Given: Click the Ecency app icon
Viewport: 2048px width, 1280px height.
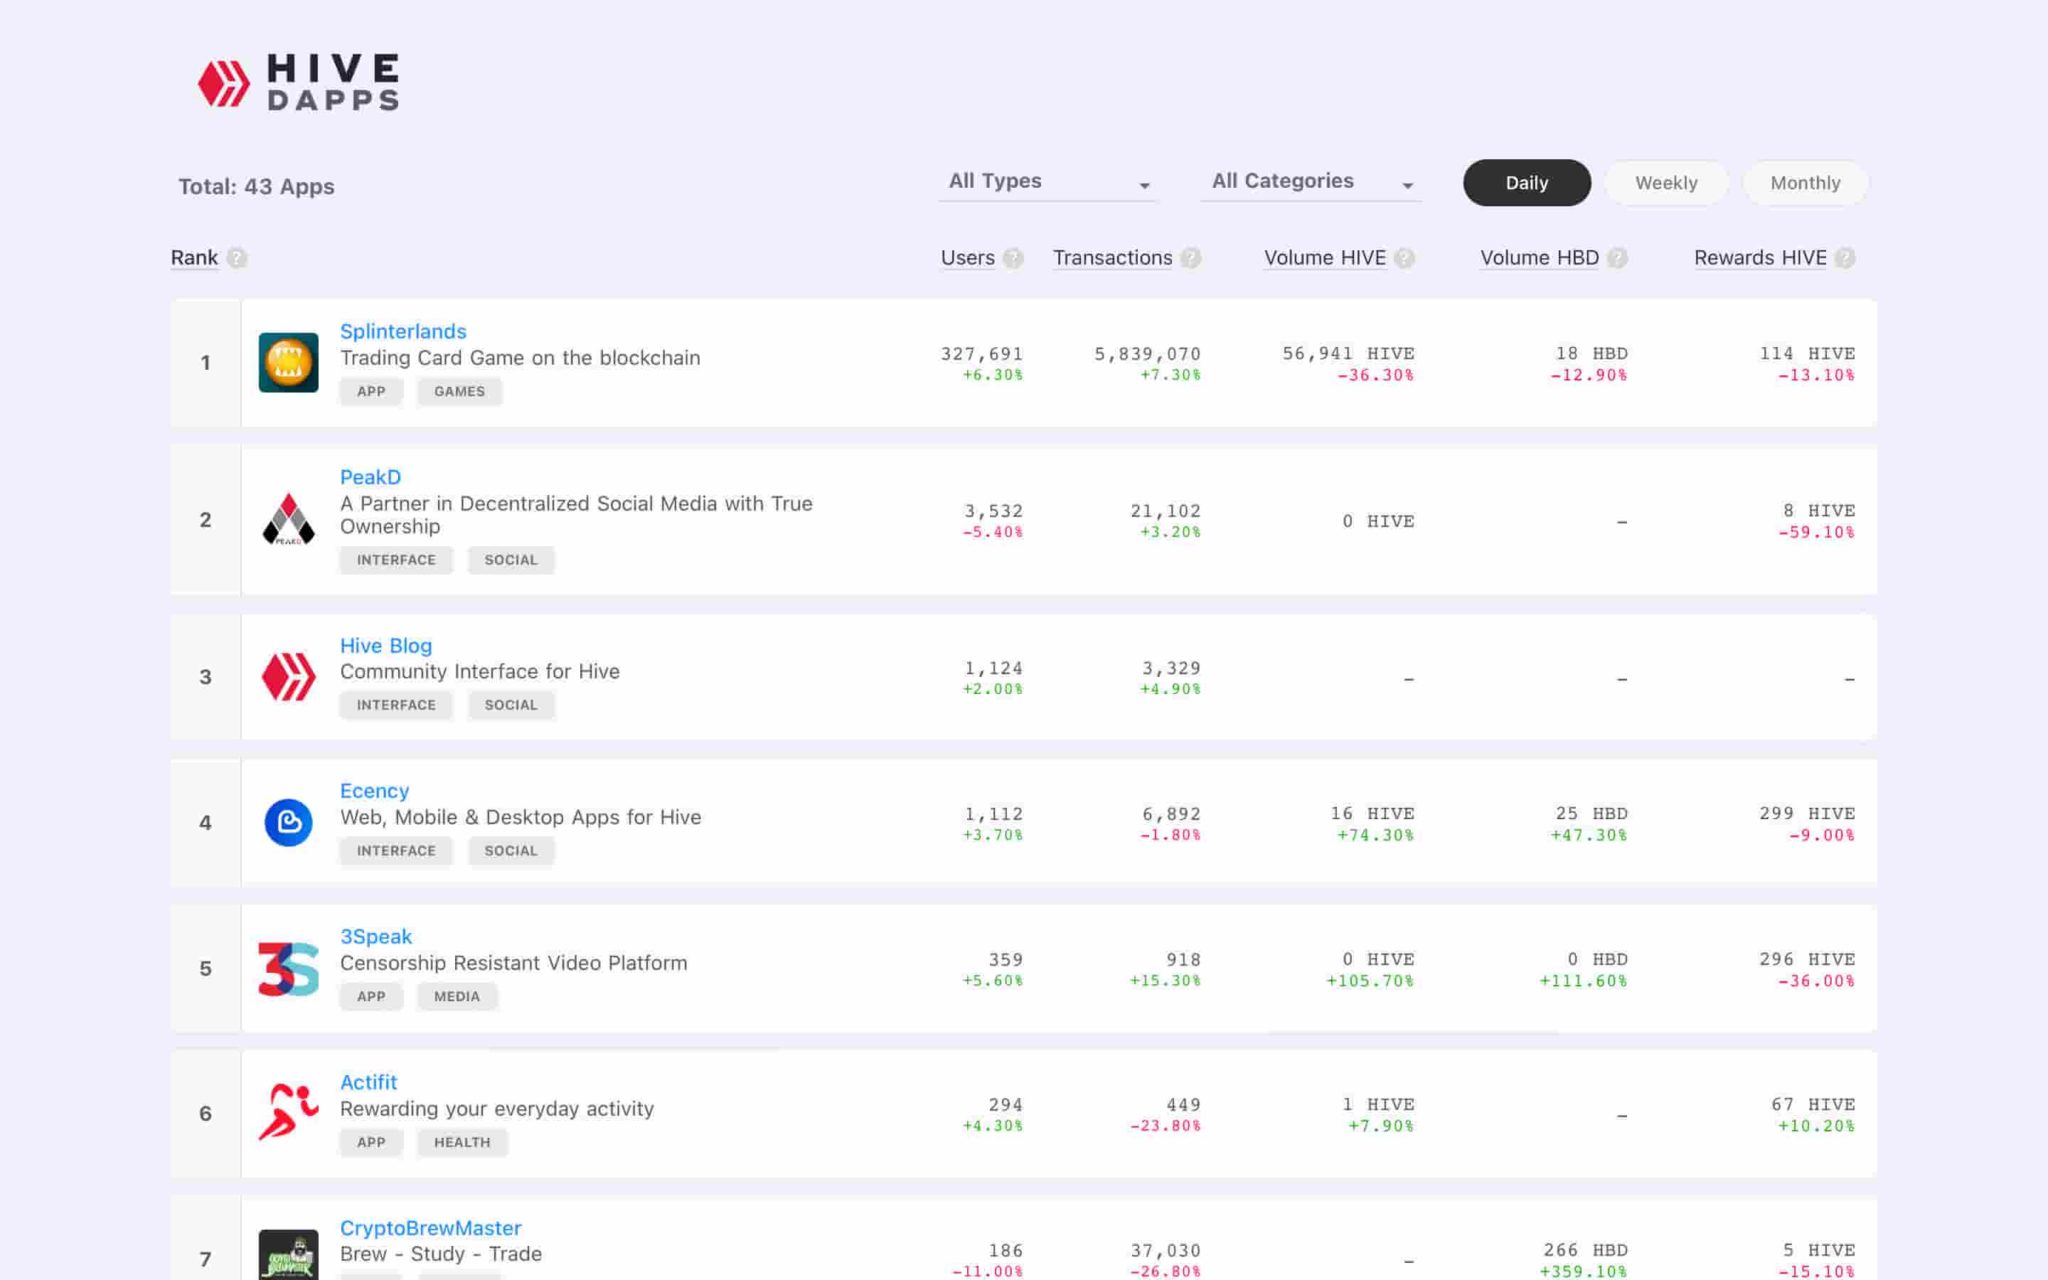Looking at the screenshot, I should click(288, 822).
